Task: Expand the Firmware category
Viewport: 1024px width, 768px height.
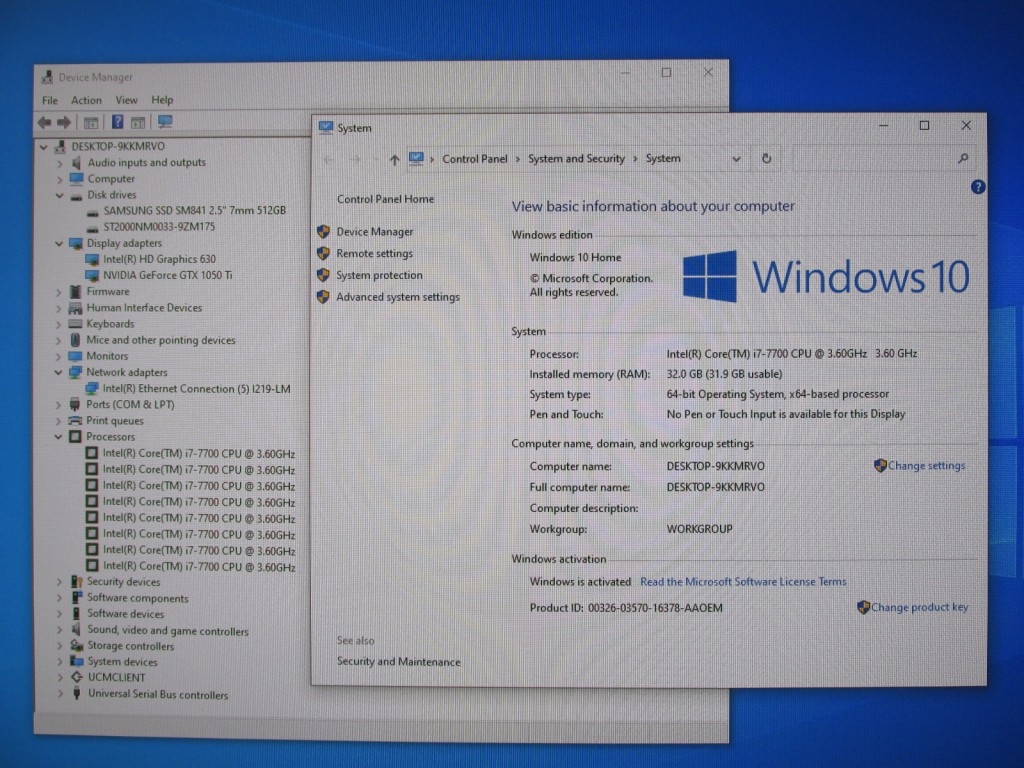Action: click(x=59, y=292)
